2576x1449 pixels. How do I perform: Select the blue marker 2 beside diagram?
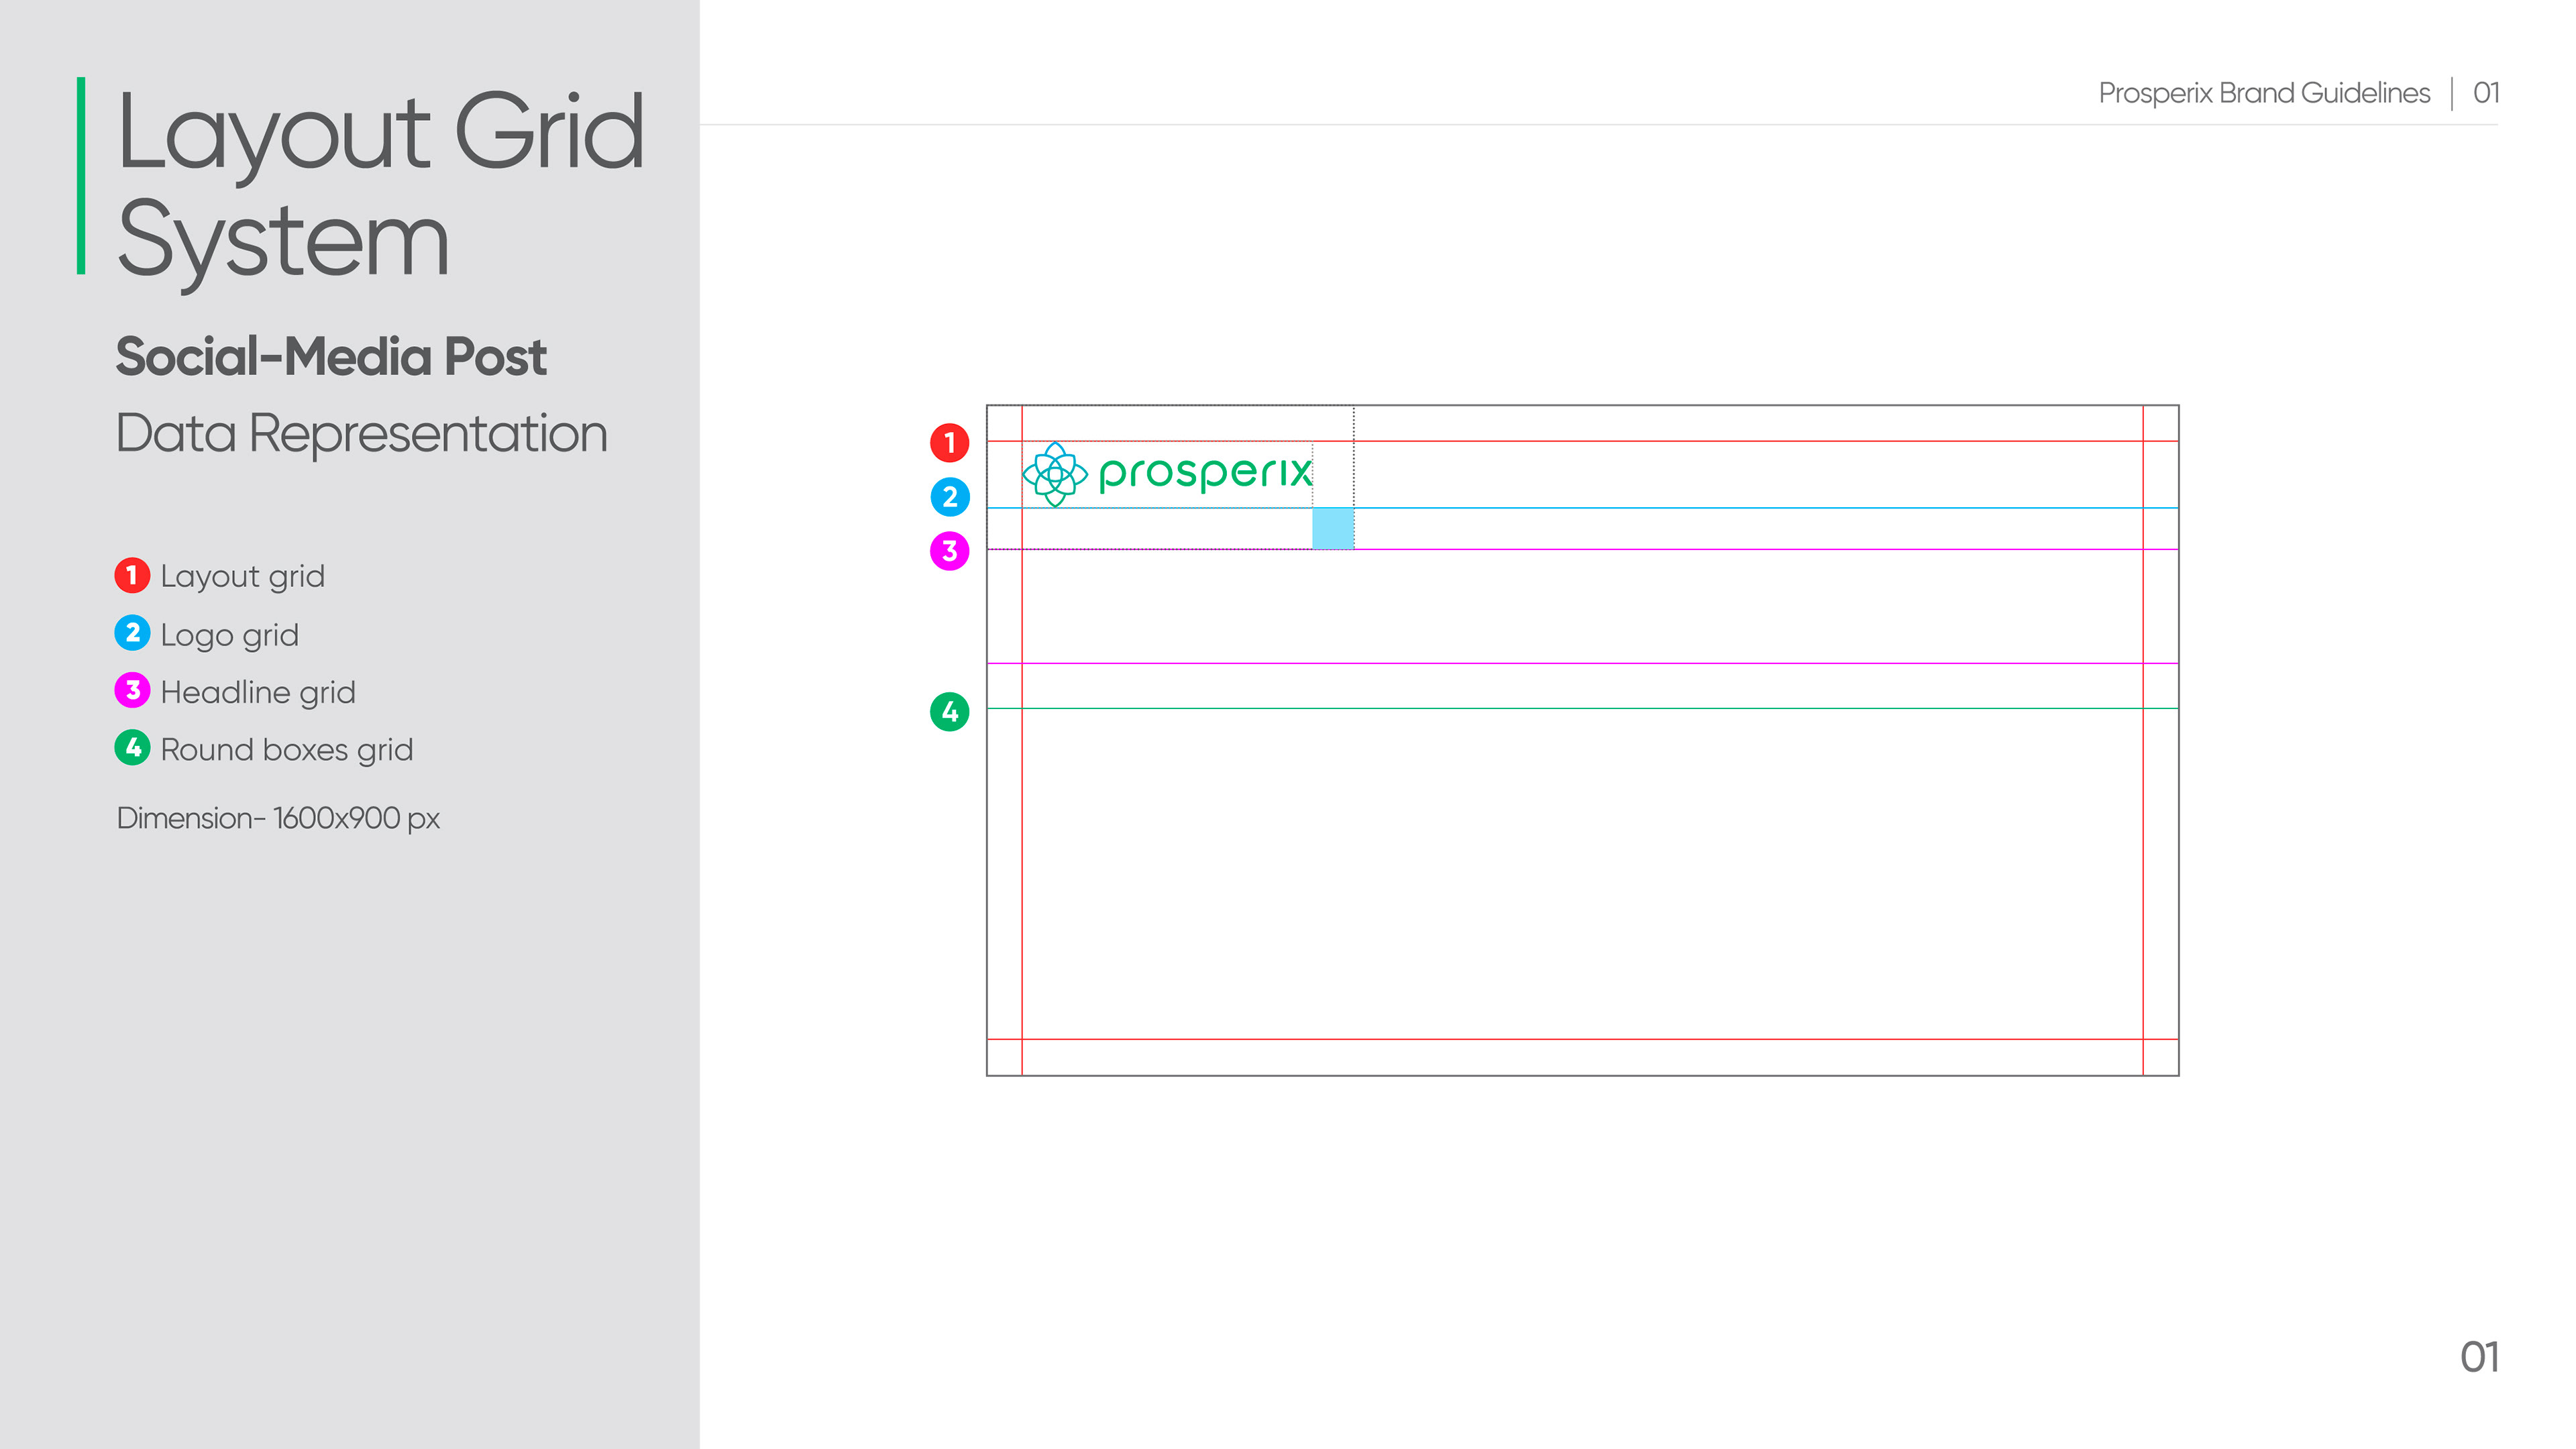(x=949, y=496)
